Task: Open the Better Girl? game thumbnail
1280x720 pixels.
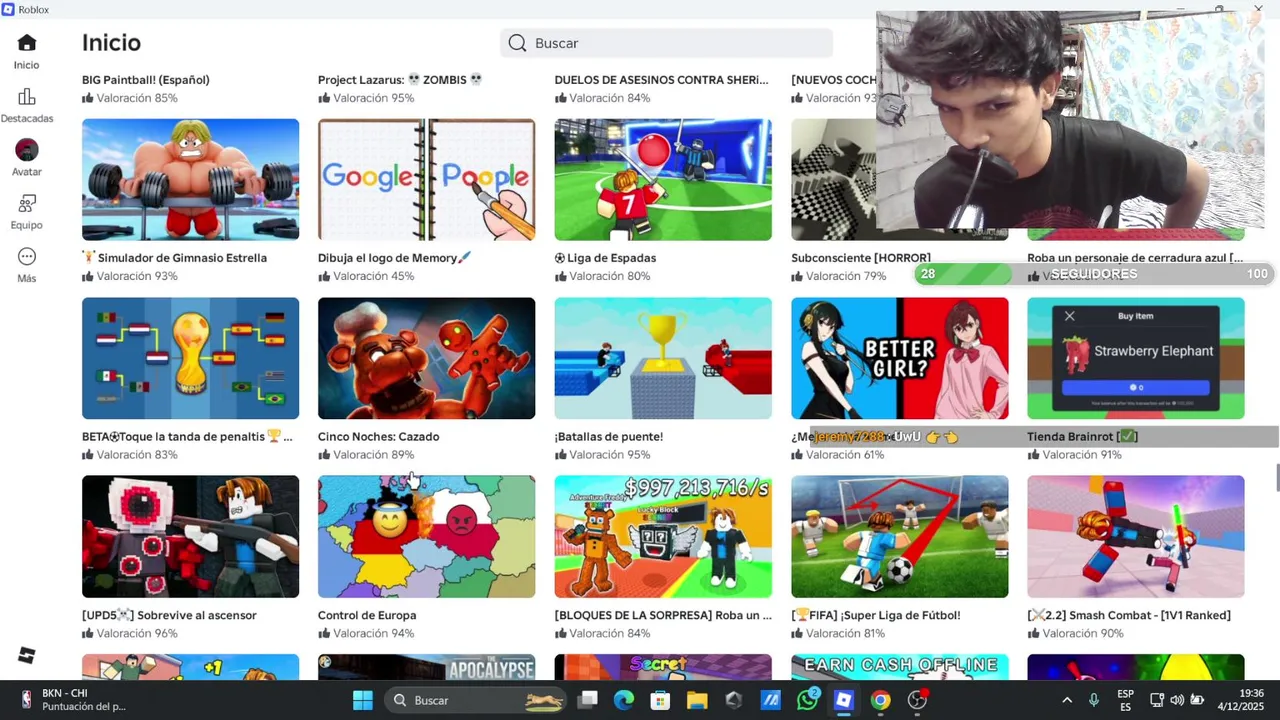Action: [x=900, y=358]
